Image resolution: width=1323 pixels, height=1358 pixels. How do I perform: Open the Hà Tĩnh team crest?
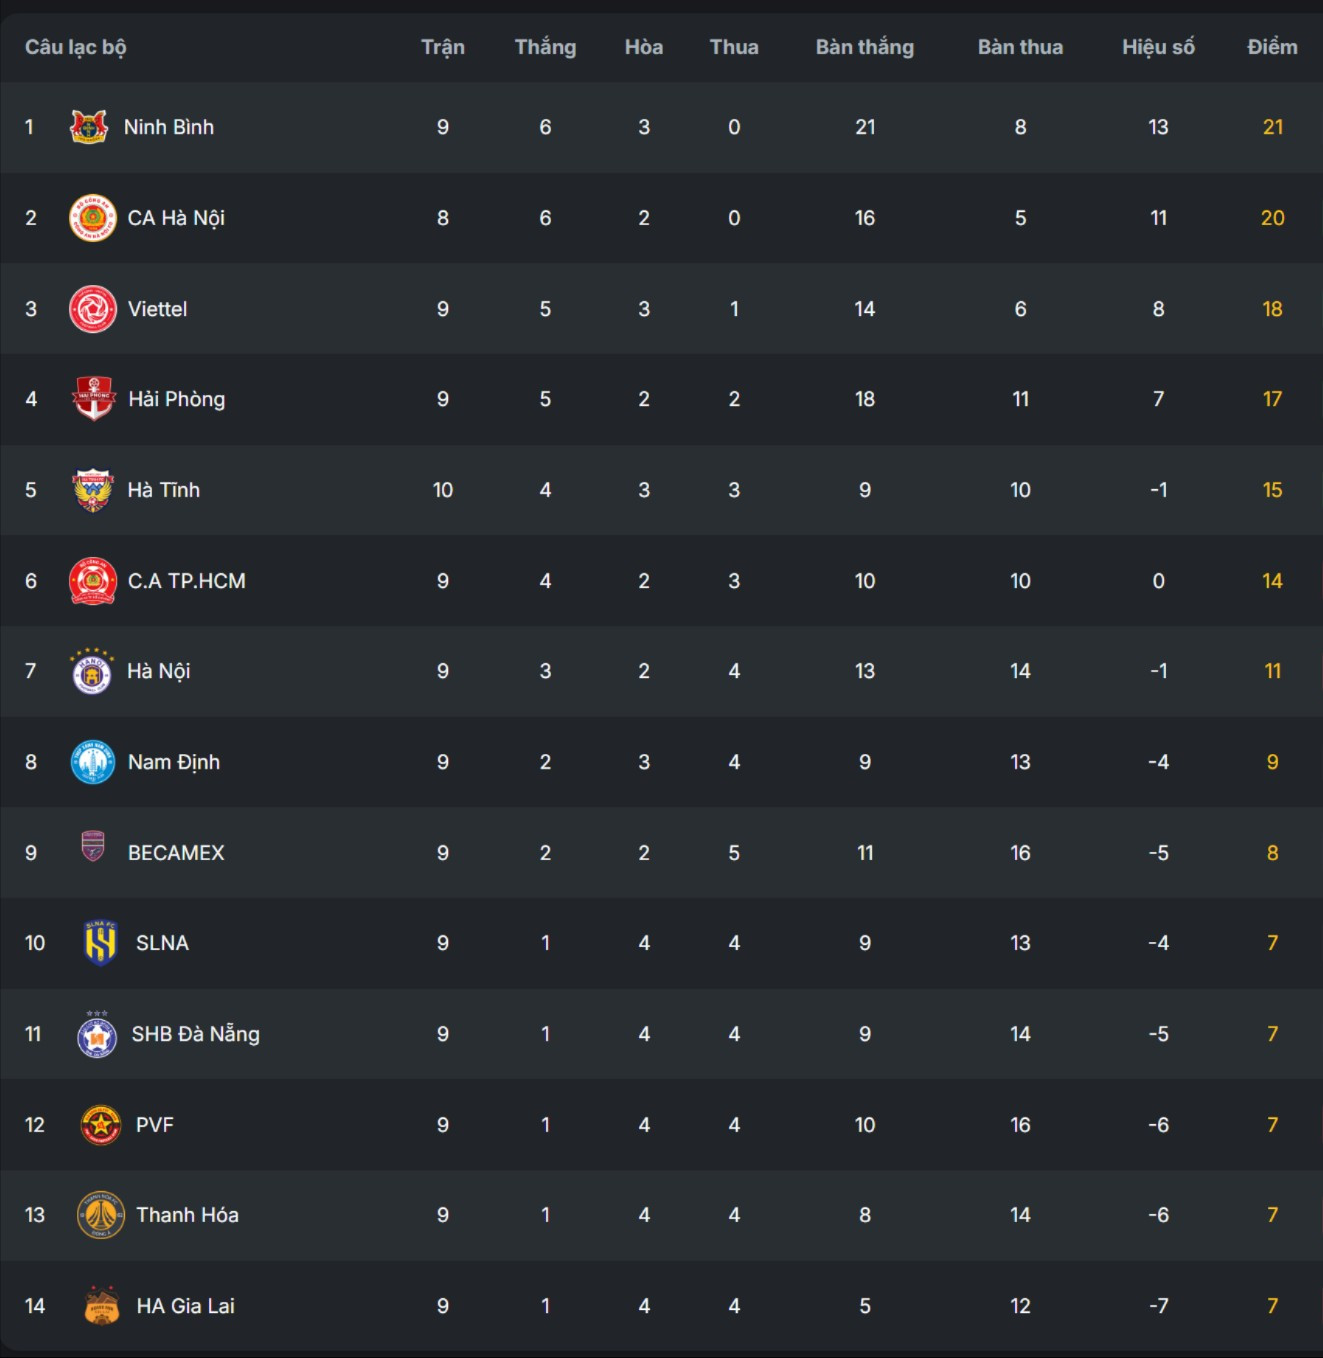click(x=93, y=490)
